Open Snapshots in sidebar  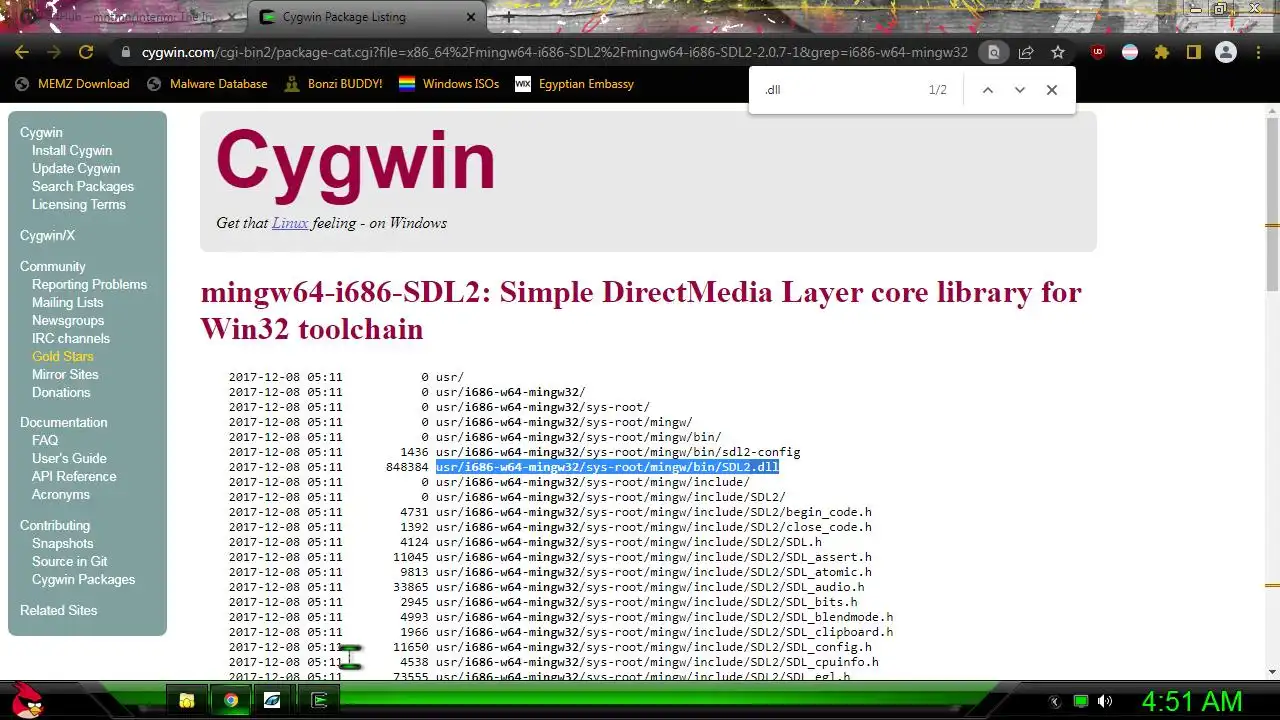point(63,543)
